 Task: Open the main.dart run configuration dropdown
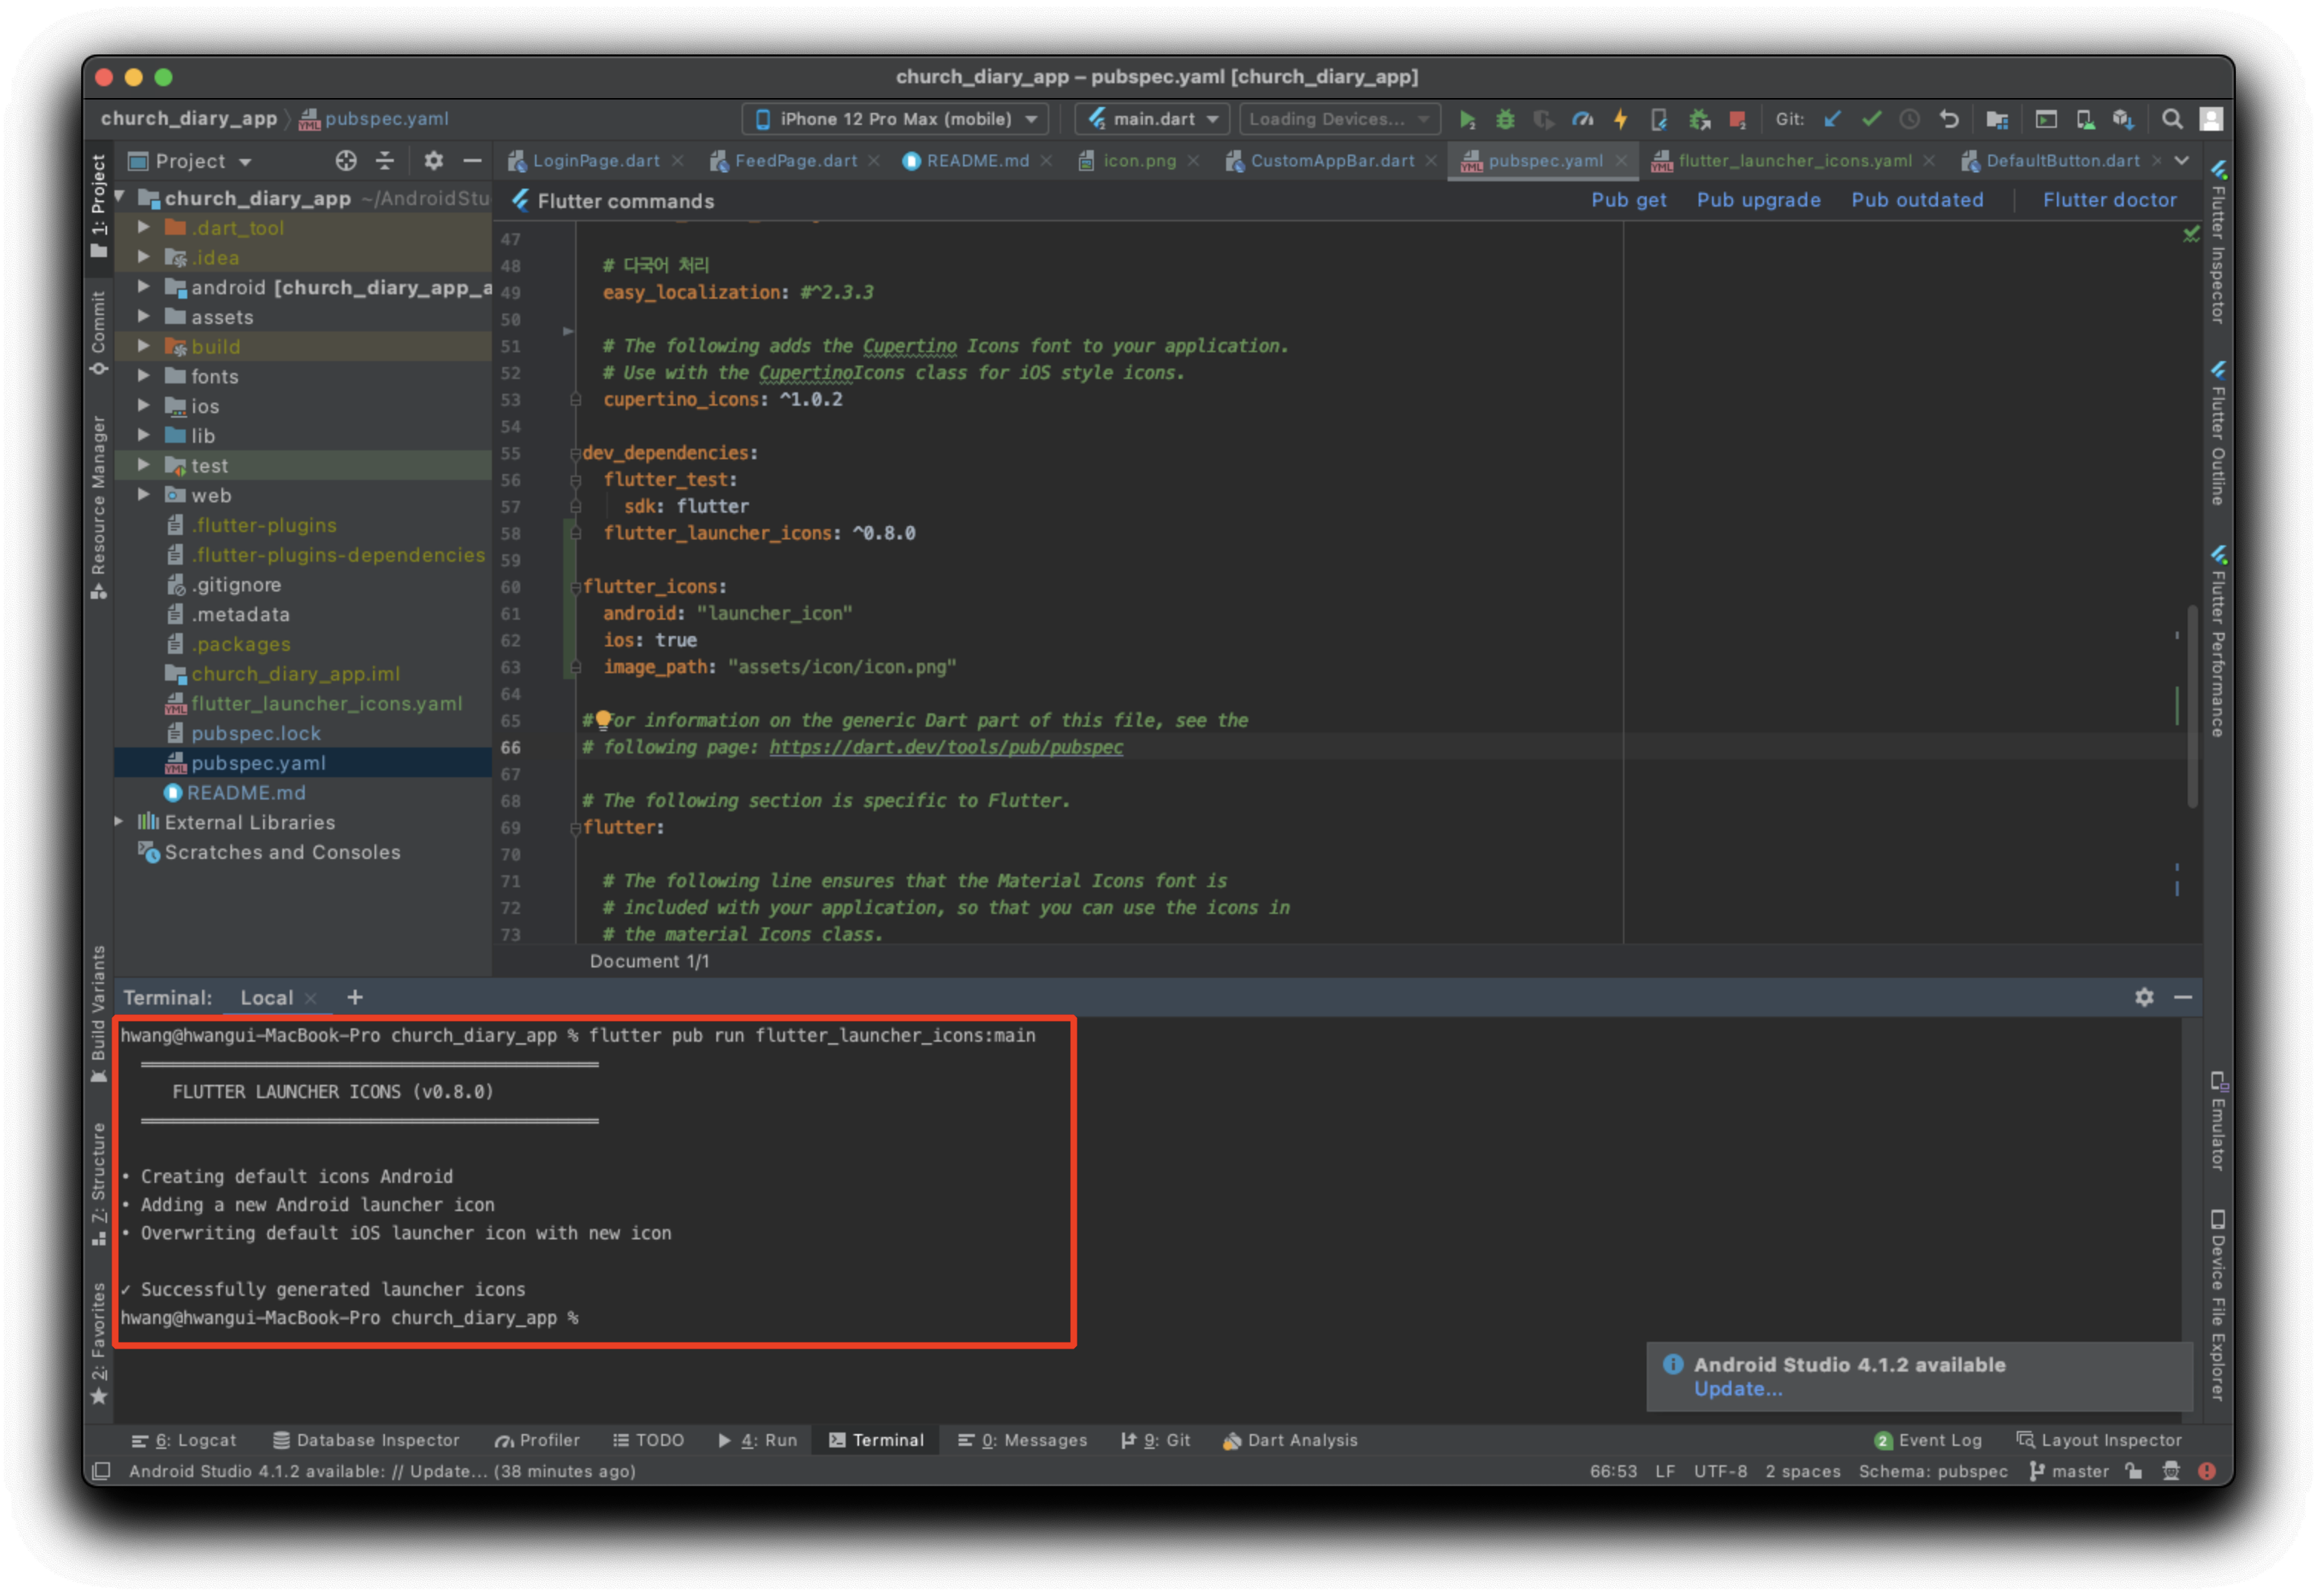[1154, 120]
